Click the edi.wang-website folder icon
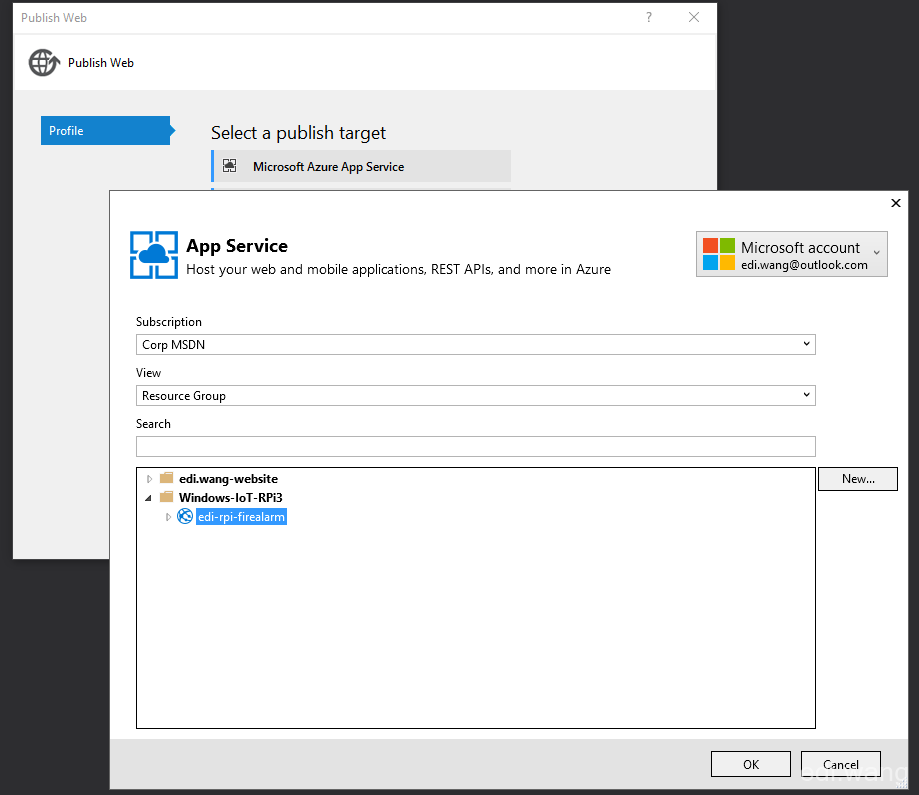The image size is (919, 795). [x=167, y=478]
